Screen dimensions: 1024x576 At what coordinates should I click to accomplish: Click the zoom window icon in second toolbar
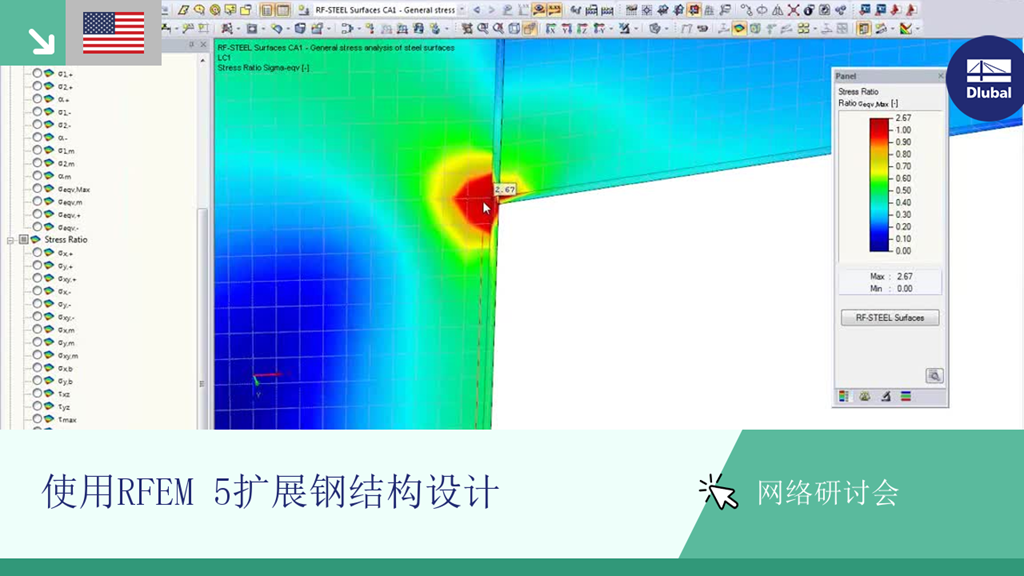[483, 28]
